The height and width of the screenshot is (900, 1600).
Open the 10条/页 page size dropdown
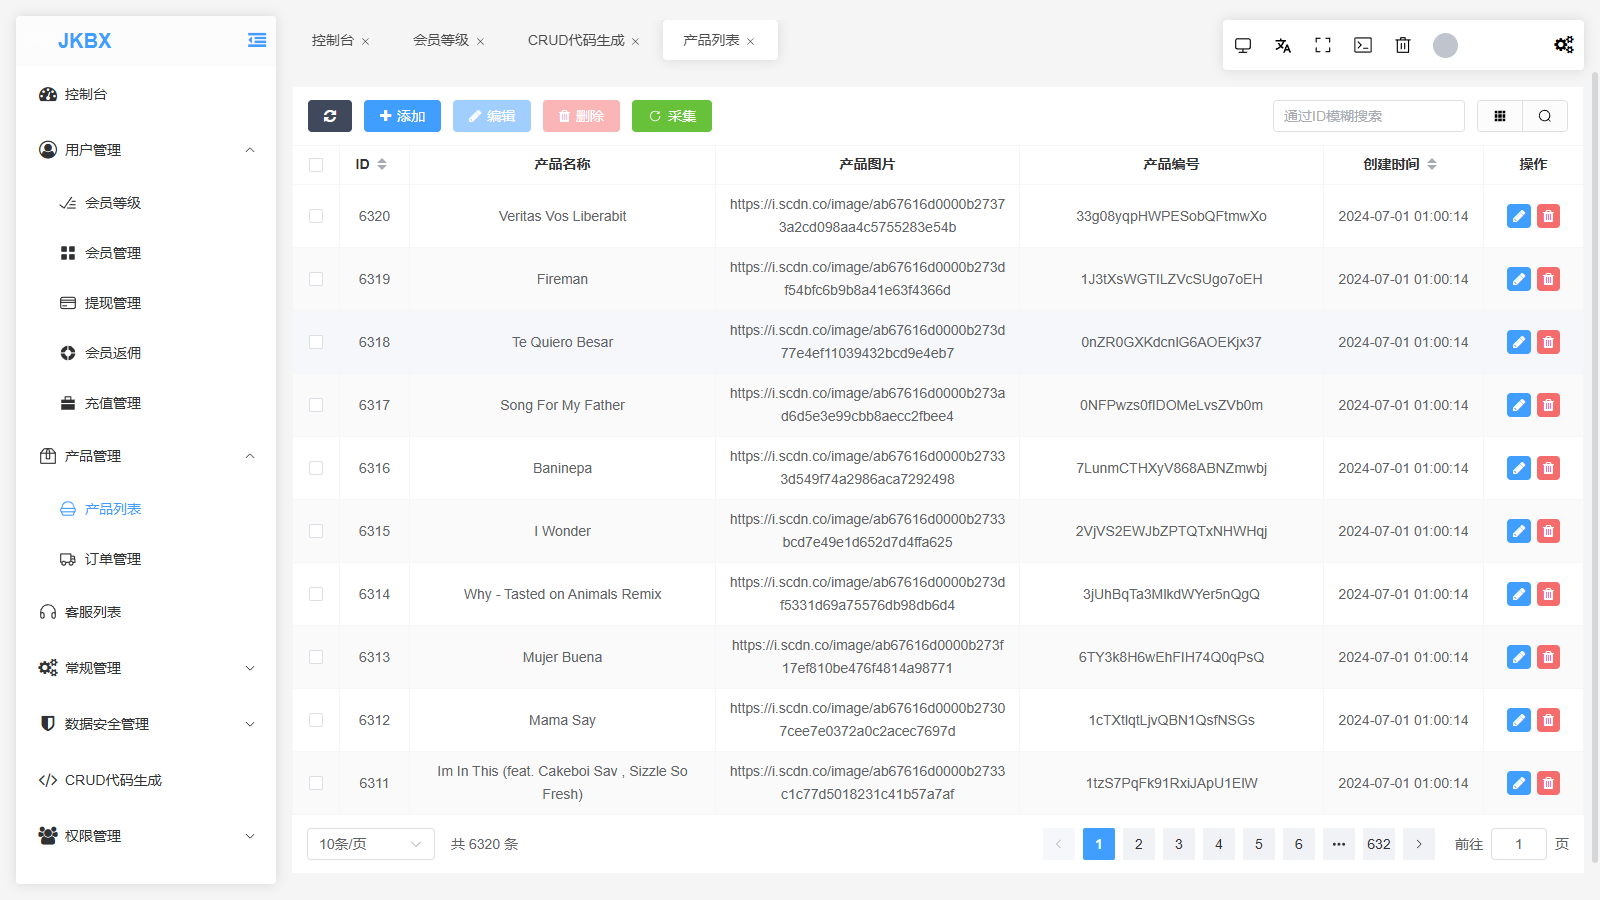click(x=370, y=844)
